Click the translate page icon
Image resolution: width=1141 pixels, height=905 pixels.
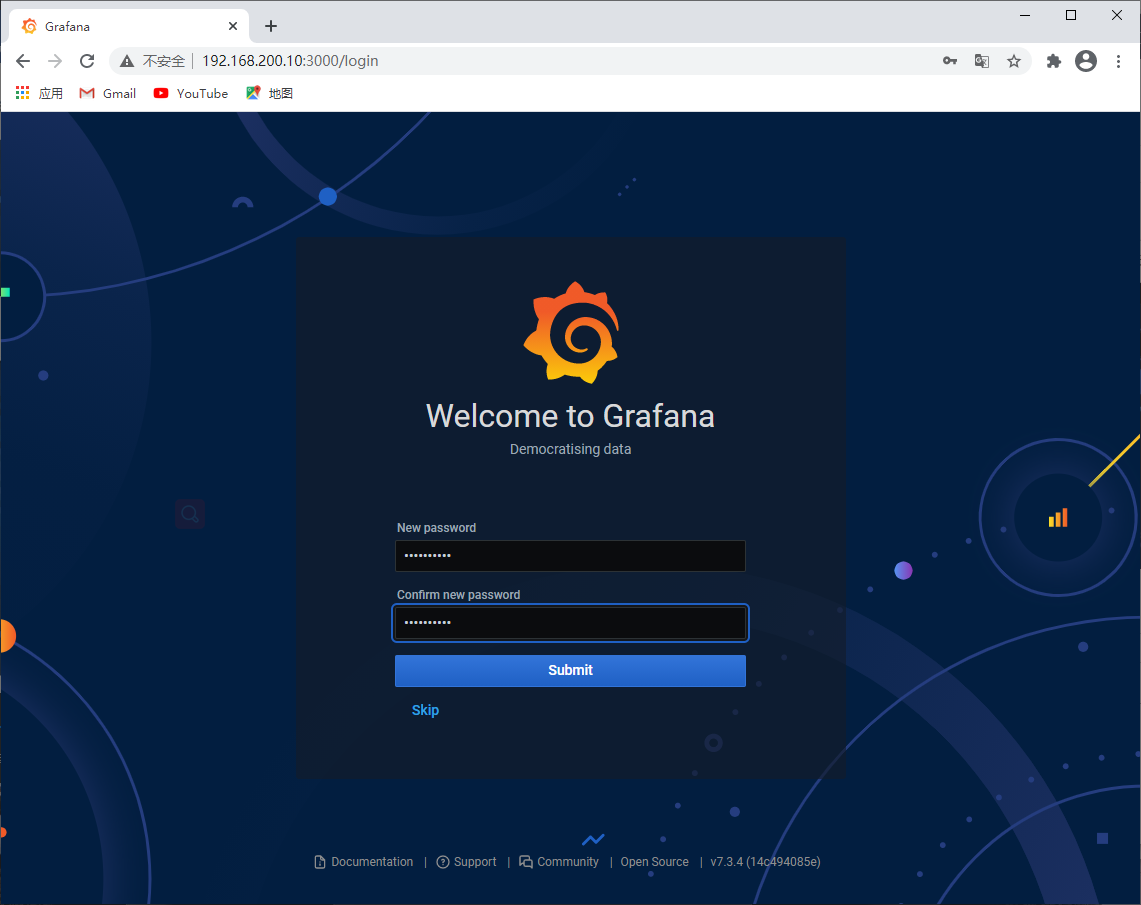click(x=982, y=61)
